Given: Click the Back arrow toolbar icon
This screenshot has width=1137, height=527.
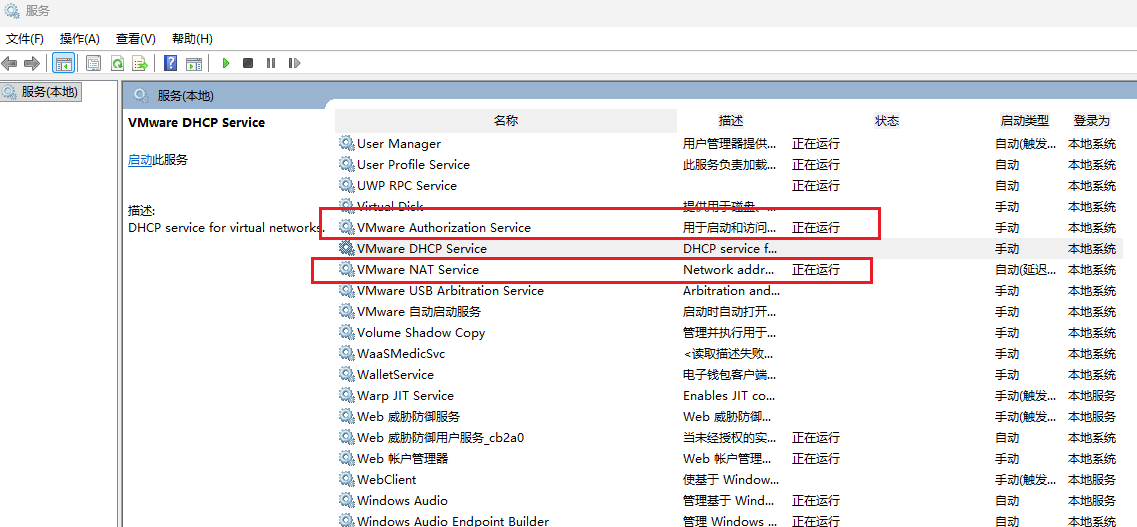Looking at the screenshot, I should click(10, 63).
